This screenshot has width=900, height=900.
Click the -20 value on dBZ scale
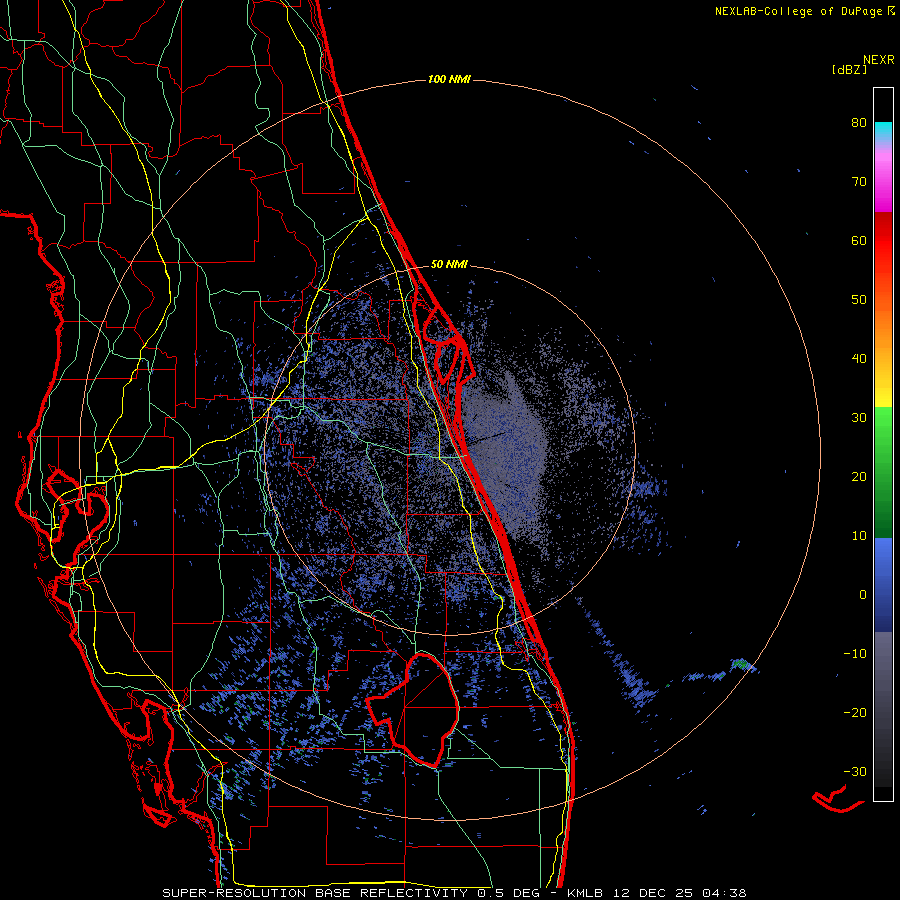(855, 713)
